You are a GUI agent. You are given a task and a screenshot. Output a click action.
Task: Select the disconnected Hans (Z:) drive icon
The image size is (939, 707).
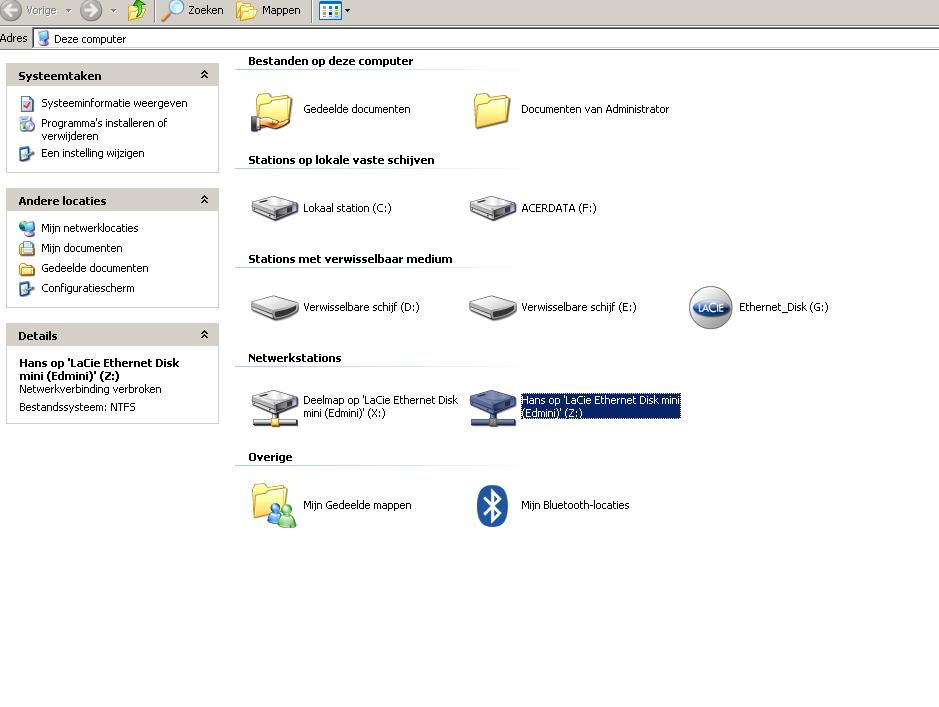coord(492,408)
